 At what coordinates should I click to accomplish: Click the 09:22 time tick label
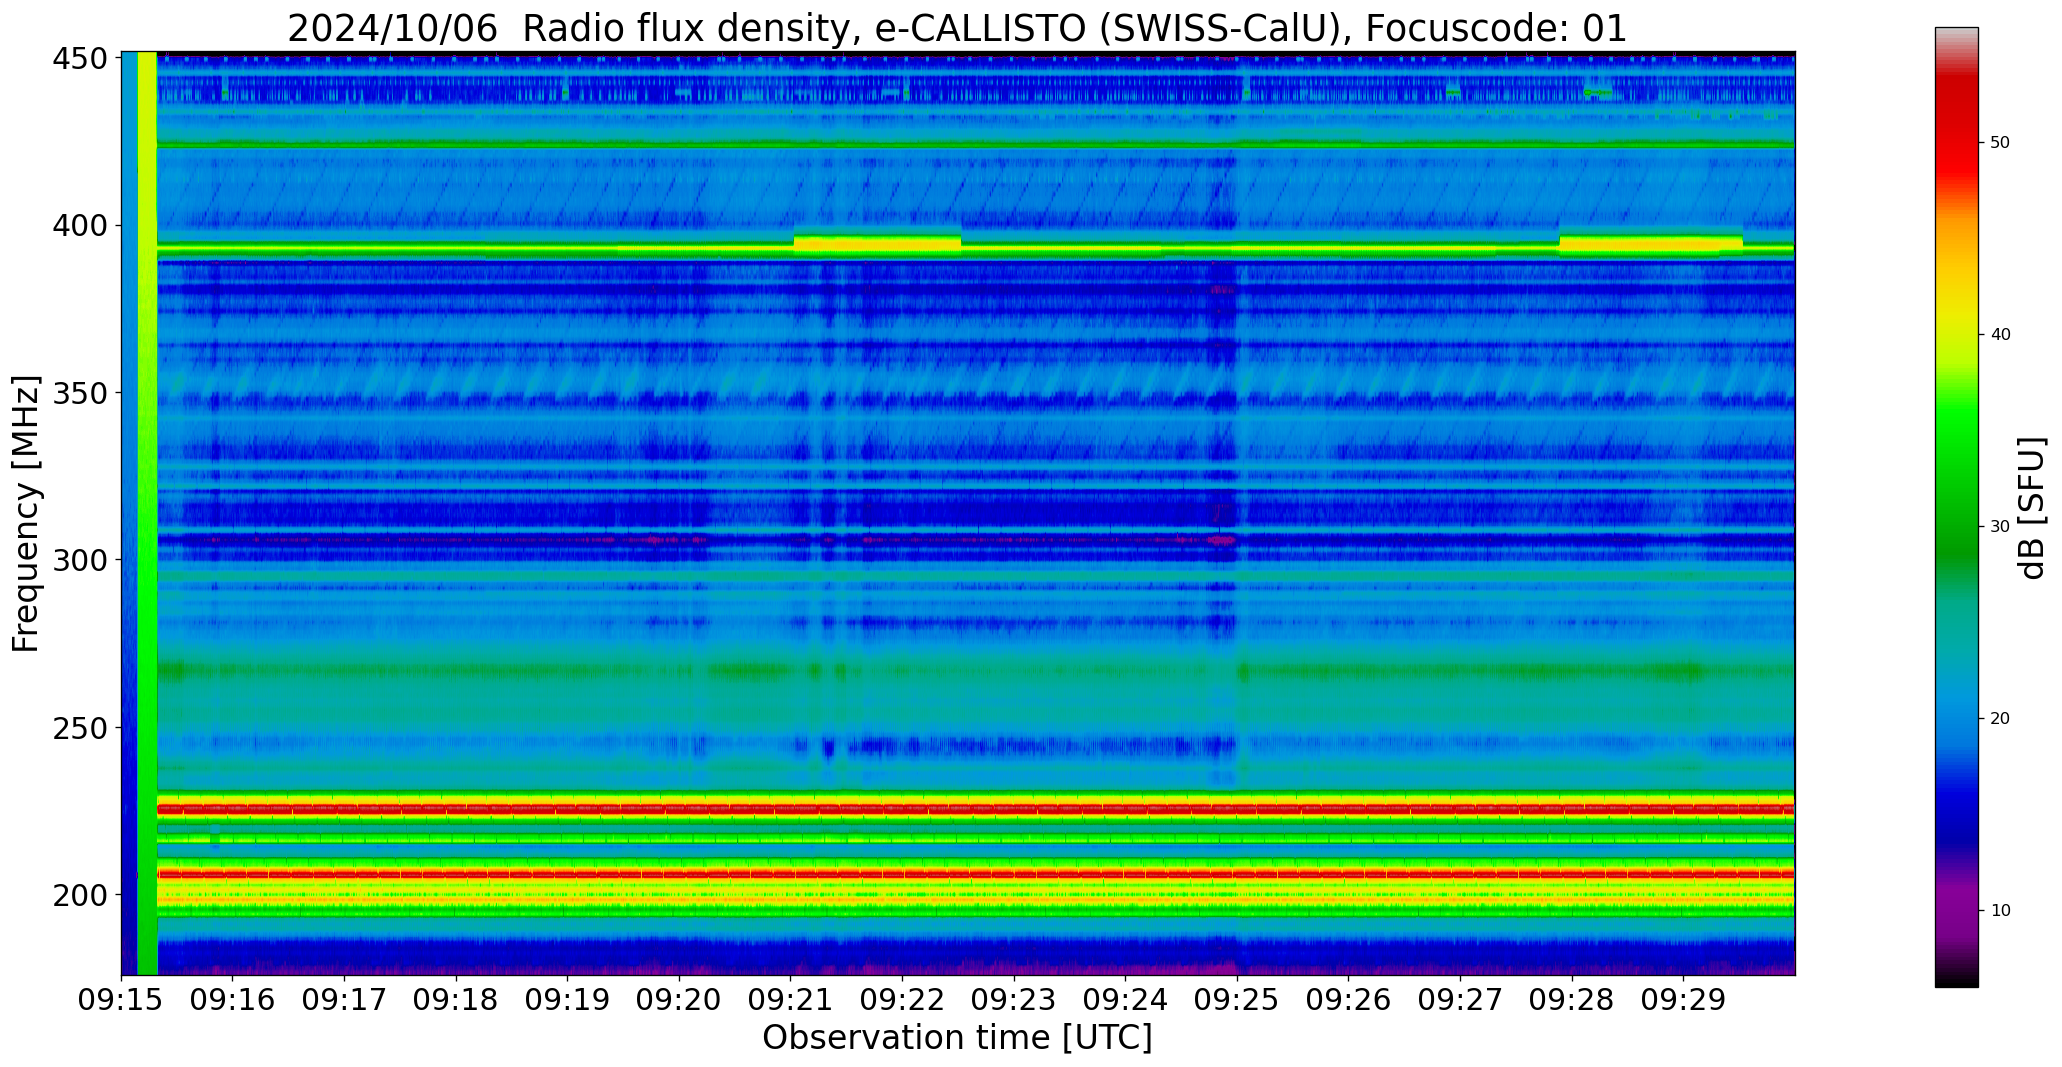tap(902, 1000)
